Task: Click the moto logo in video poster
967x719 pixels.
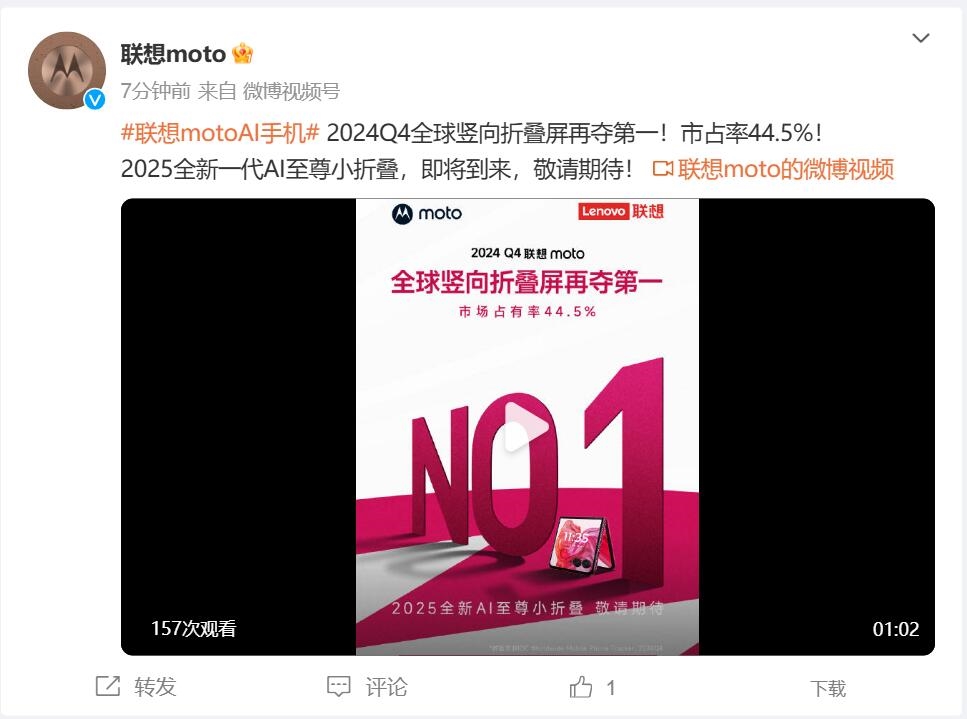Action: tap(427, 213)
